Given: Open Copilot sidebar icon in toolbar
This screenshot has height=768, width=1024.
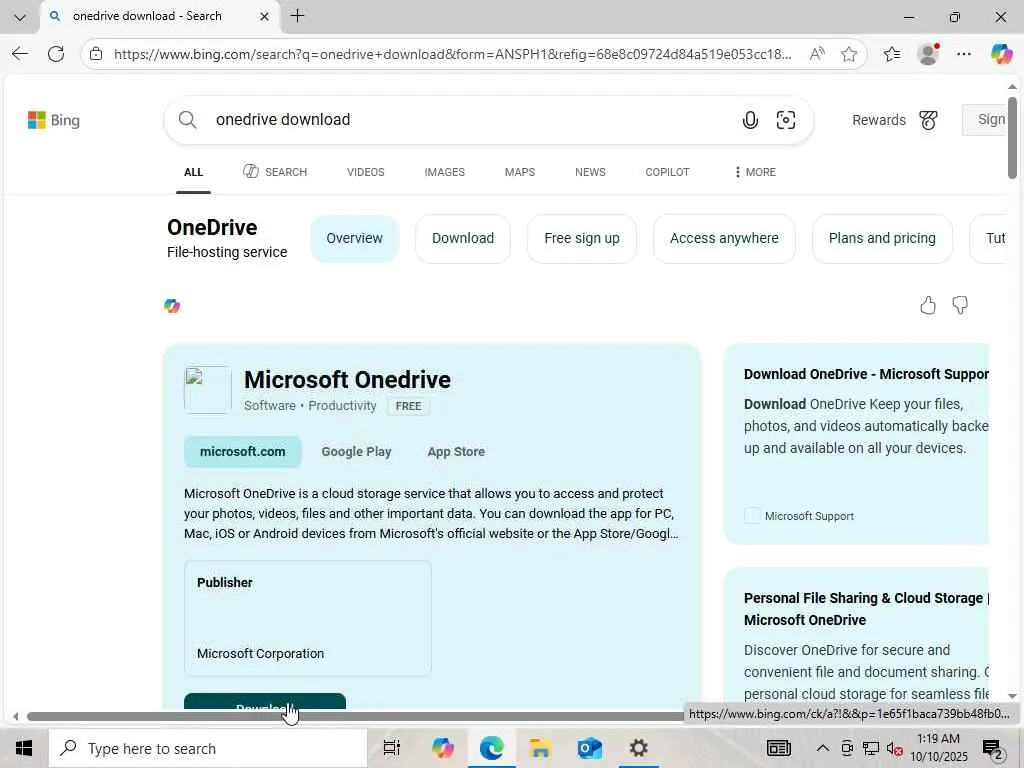Looking at the screenshot, I should click(x=1001, y=54).
